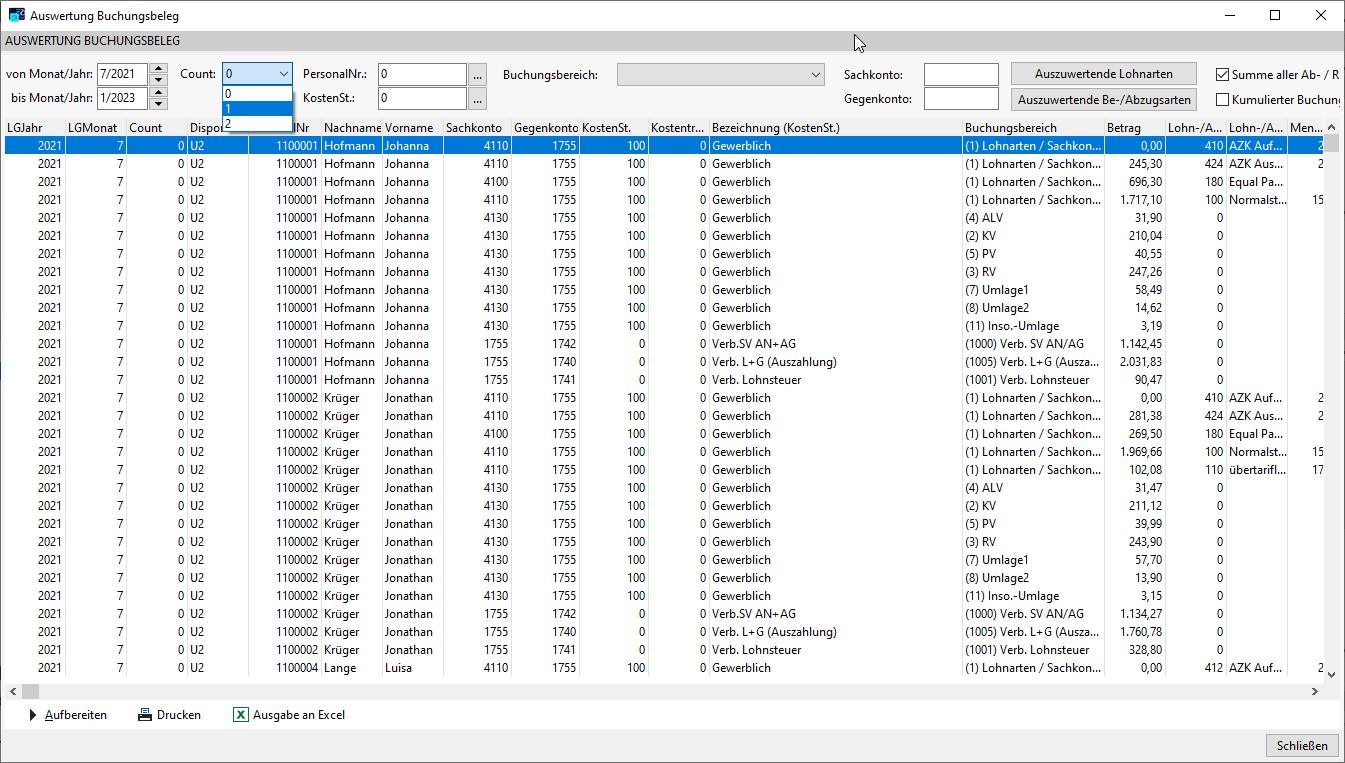The height and width of the screenshot is (763, 1345).
Task: Click the Aufbereiten play icon
Action: point(32,715)
